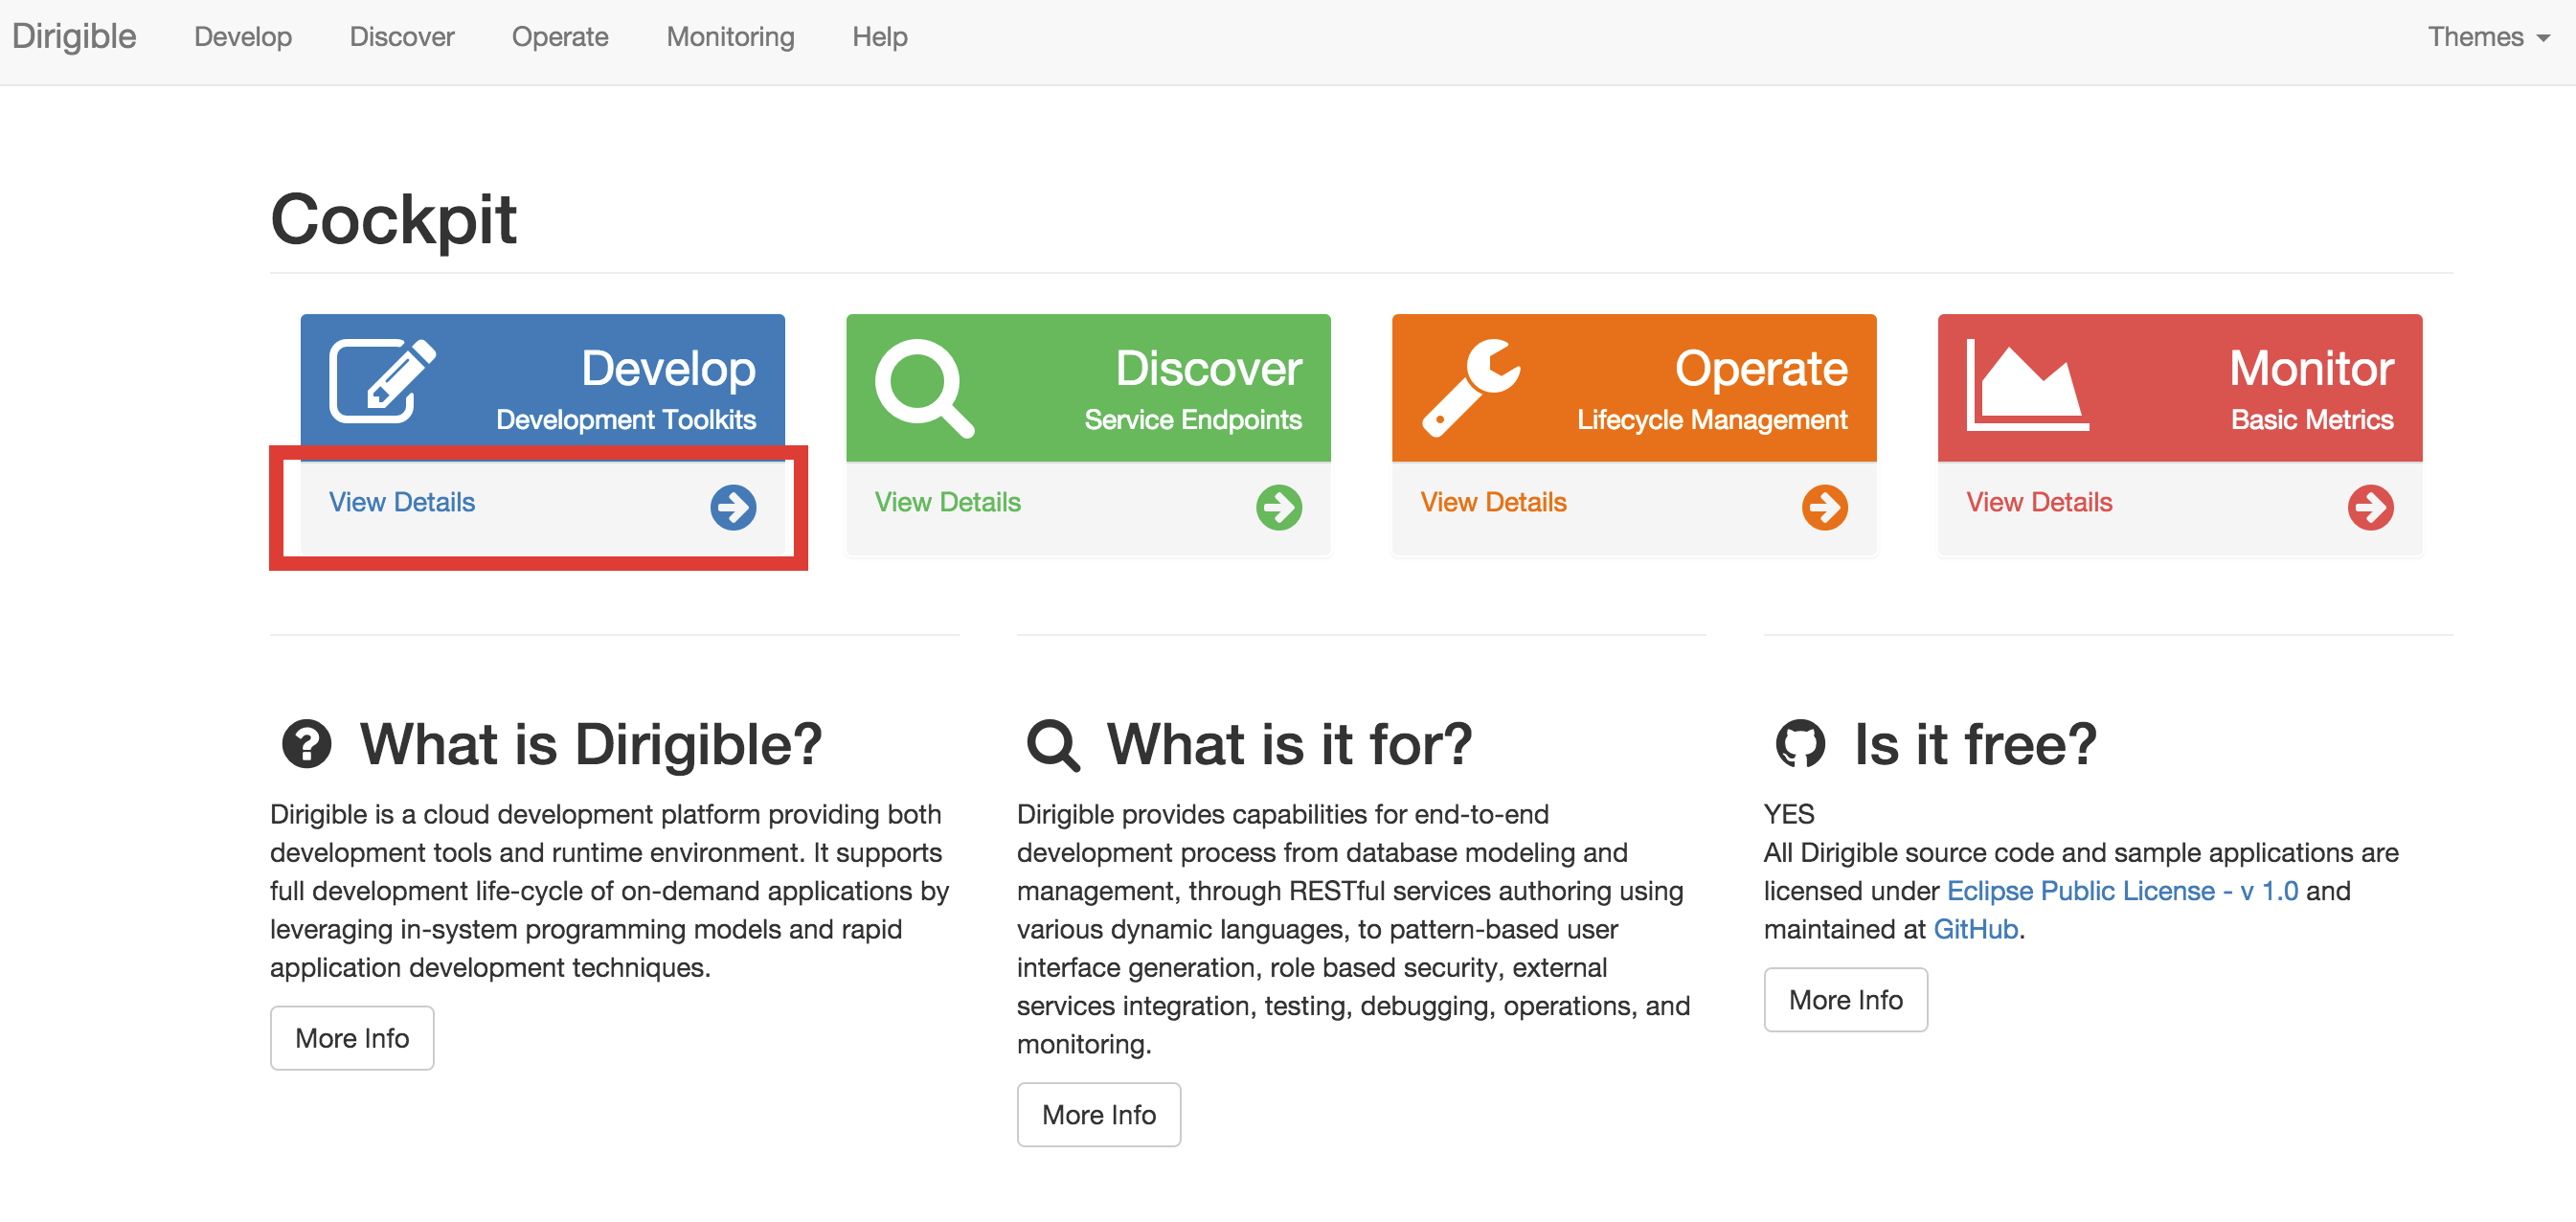This screenshot has height=1222, width=2576.
Task: Click the Operate wrench icon
Action: pos(1471,388)
